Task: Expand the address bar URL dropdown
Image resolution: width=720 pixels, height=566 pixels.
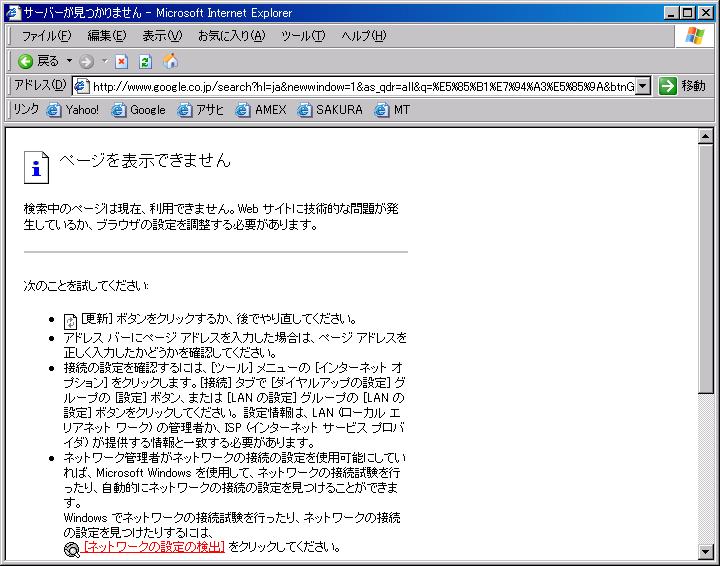Action: point(643,86)
